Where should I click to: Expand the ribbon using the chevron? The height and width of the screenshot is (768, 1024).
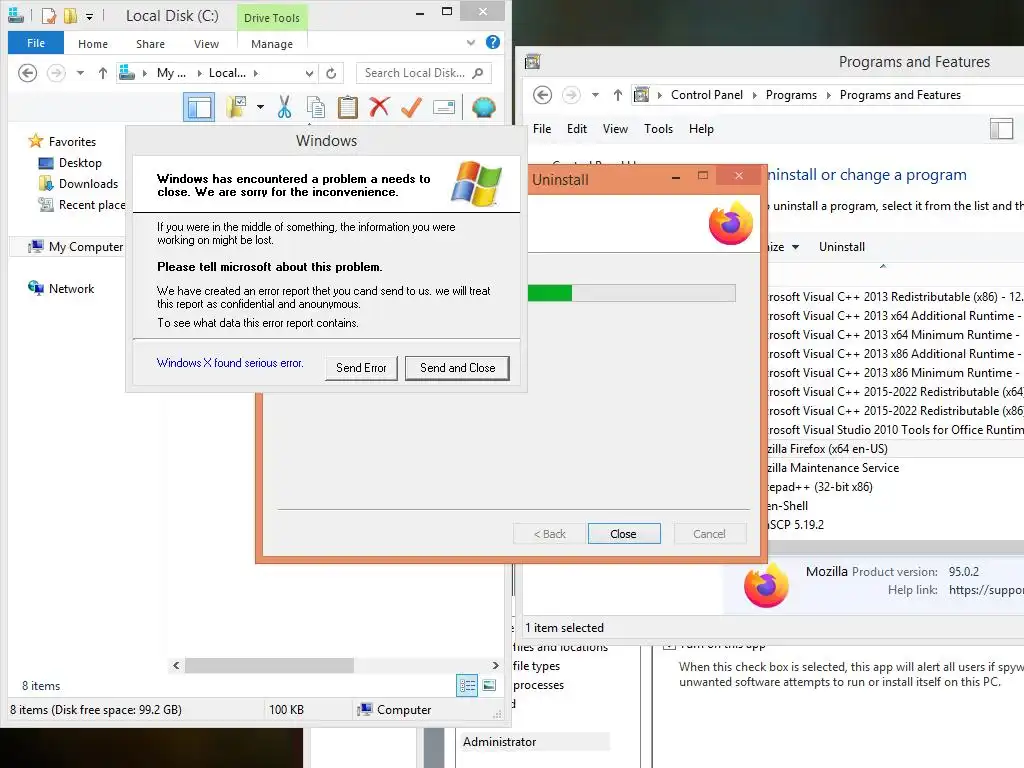point(471,43)
